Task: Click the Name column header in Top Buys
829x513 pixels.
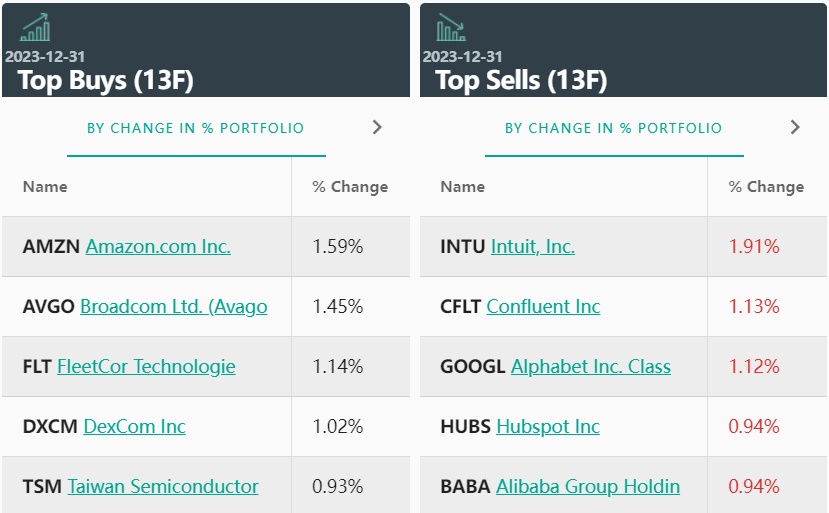Action: point(45,187)
